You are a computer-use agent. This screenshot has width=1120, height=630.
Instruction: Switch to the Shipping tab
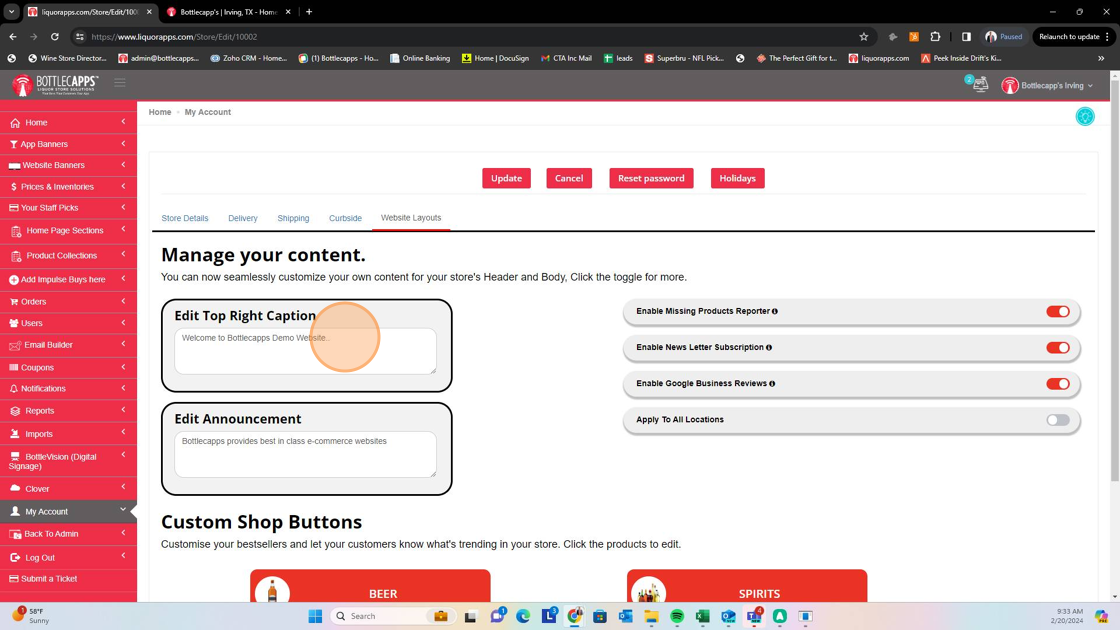(x=294, y=218)
